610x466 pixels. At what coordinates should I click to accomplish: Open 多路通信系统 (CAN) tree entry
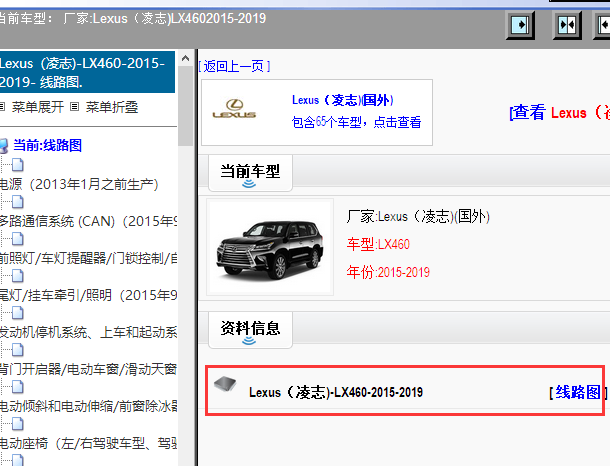[x=88, y=221]
